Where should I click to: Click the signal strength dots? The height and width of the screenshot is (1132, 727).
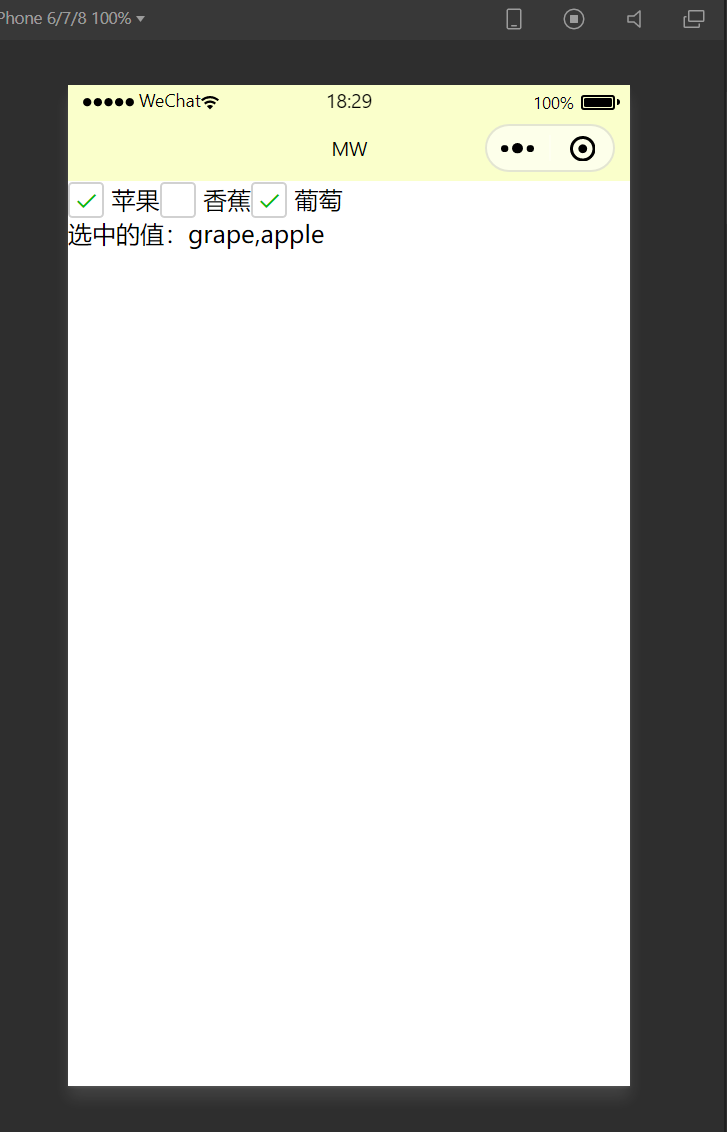[x=108, y=102]
